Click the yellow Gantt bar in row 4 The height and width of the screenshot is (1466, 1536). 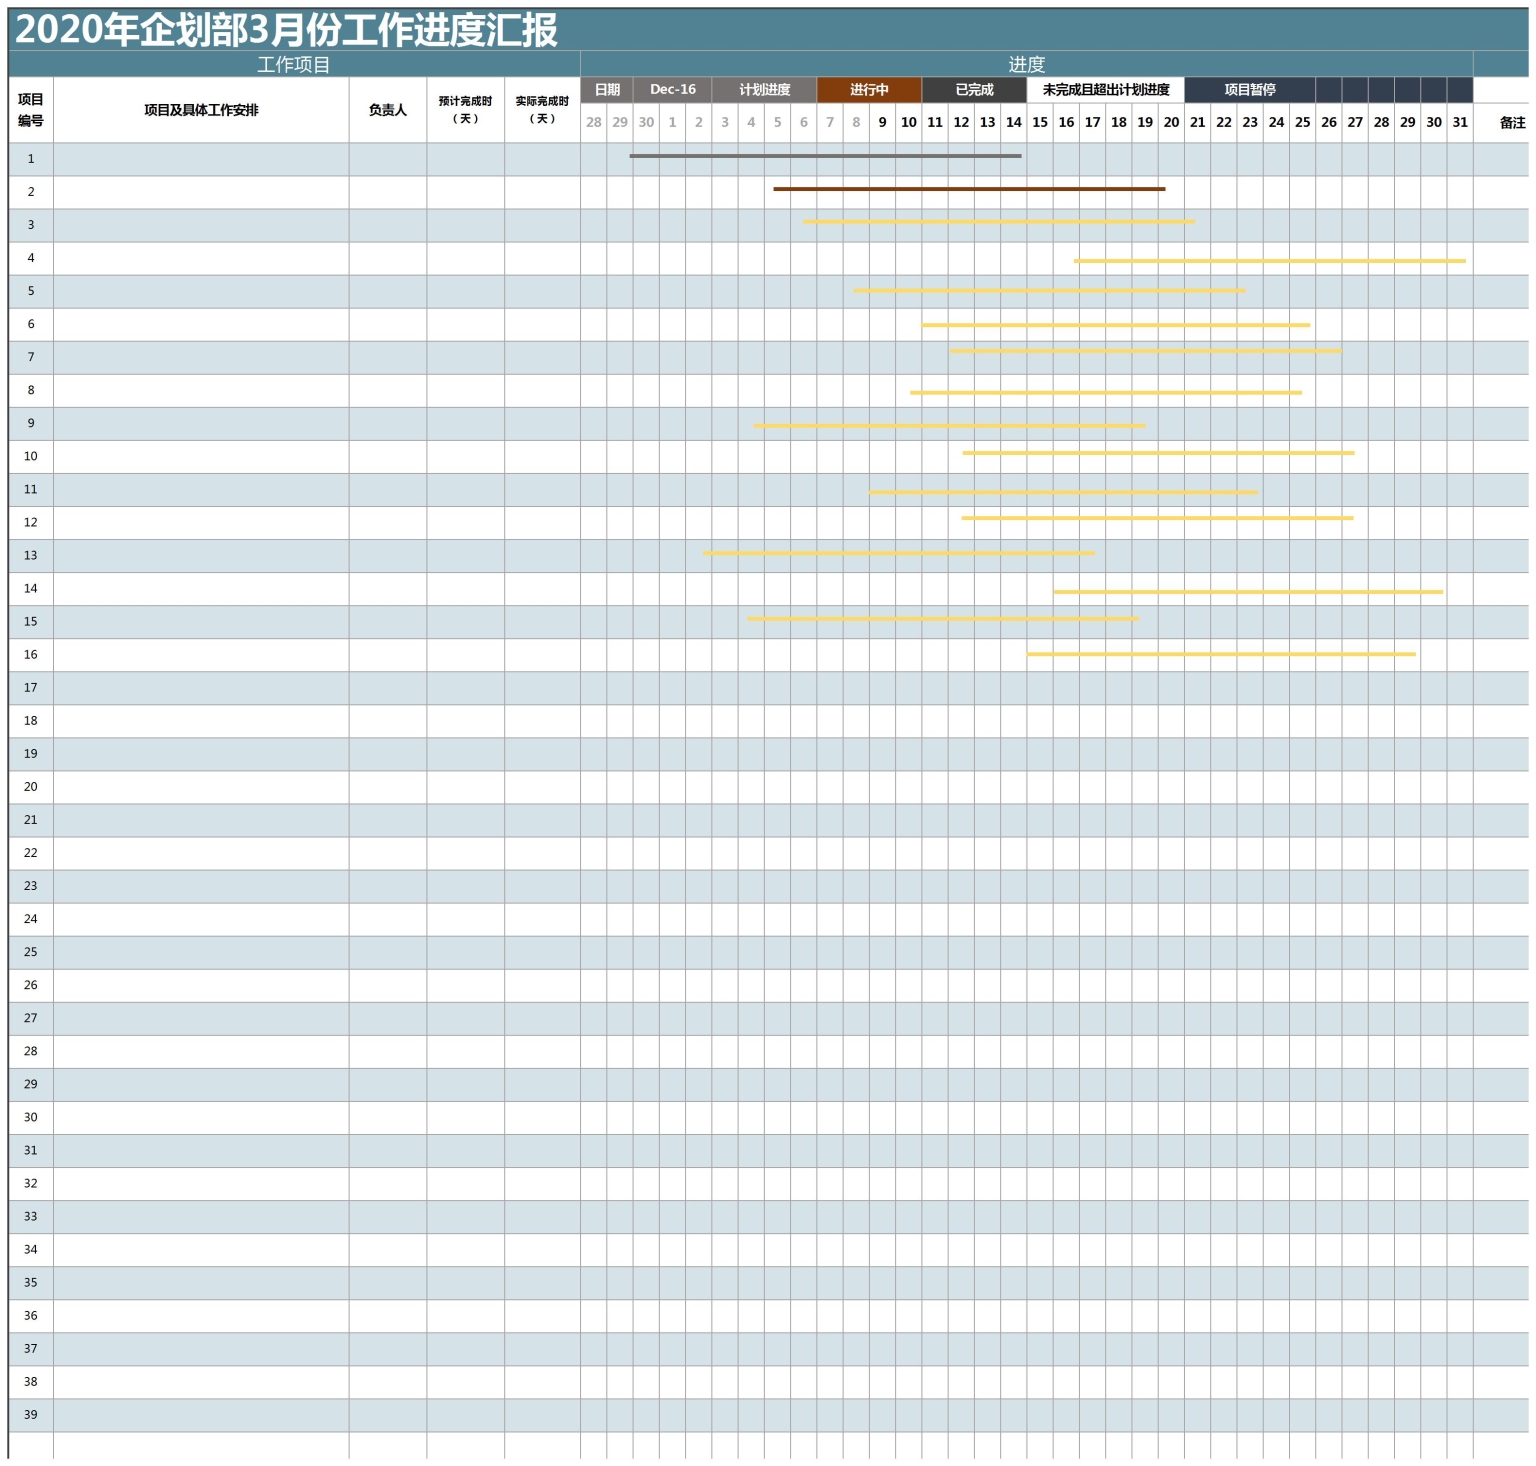pyautogui.click(x=1270, y=261)
